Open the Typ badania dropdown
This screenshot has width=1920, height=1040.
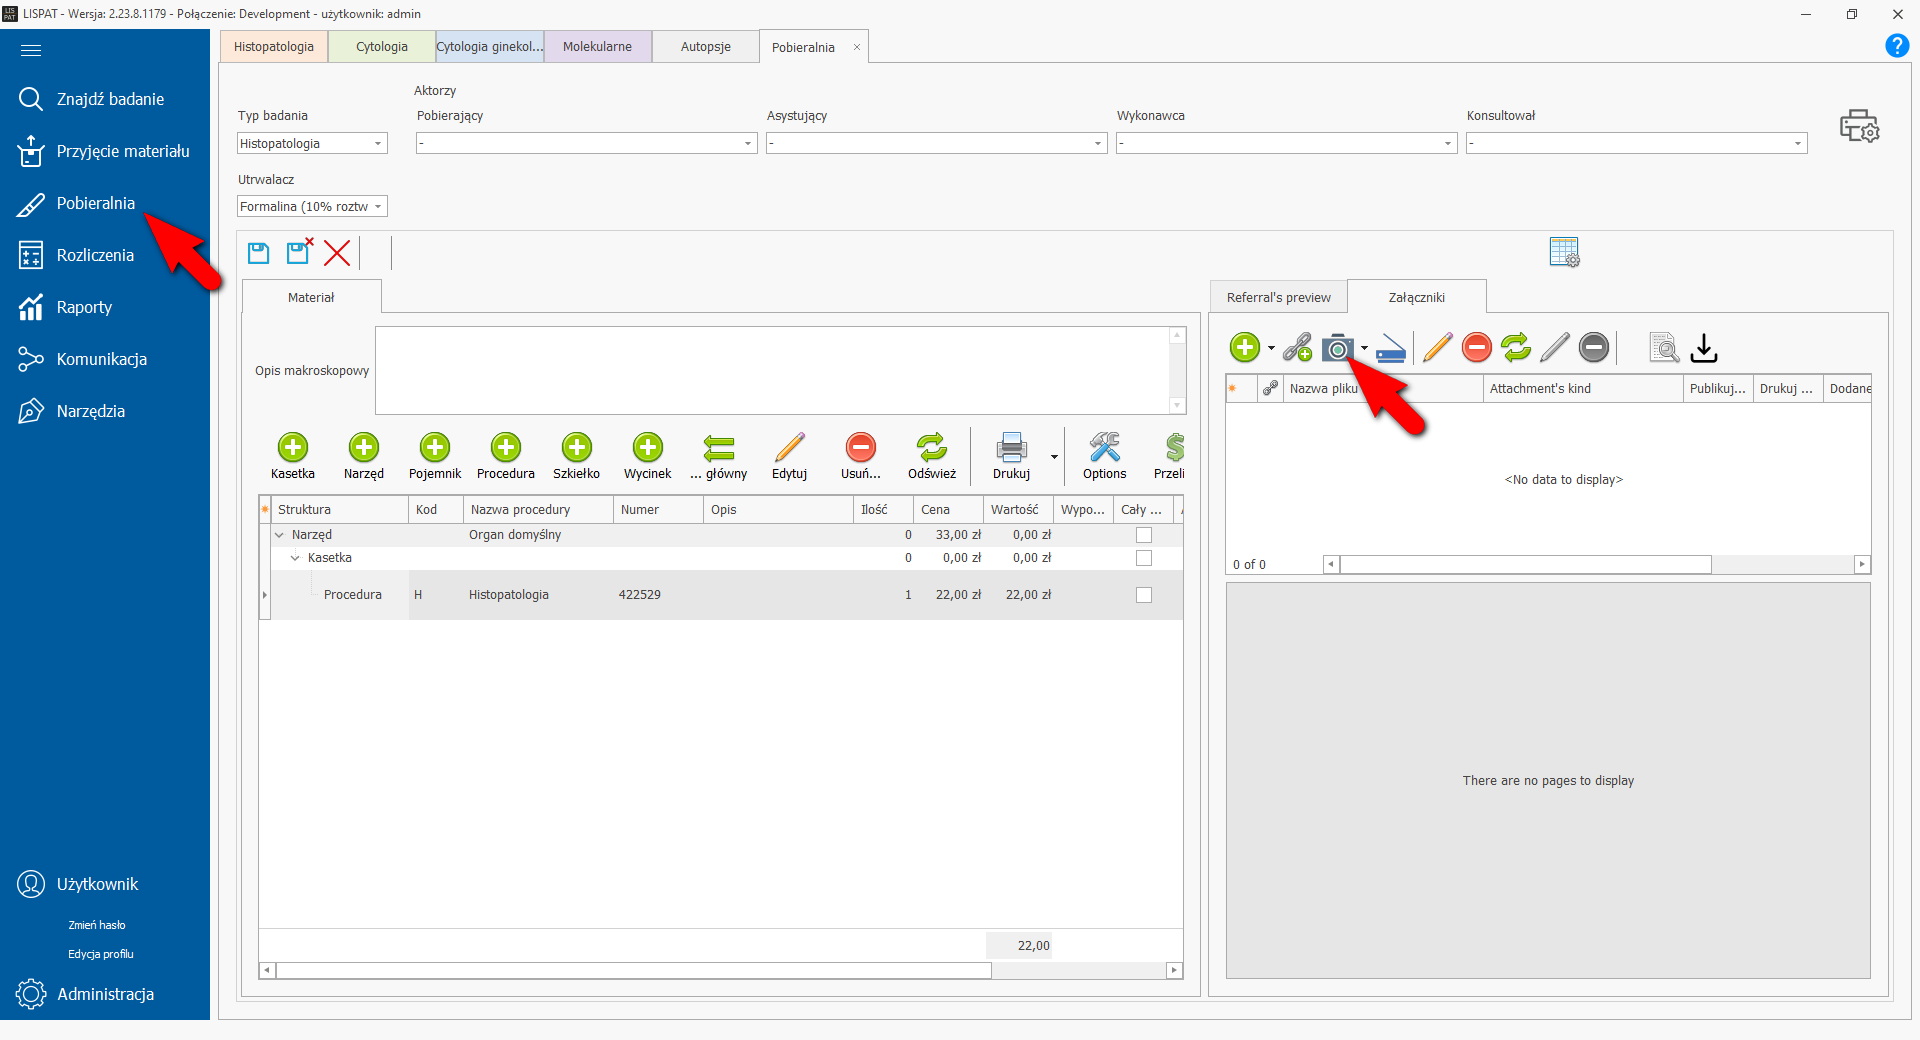378,144
